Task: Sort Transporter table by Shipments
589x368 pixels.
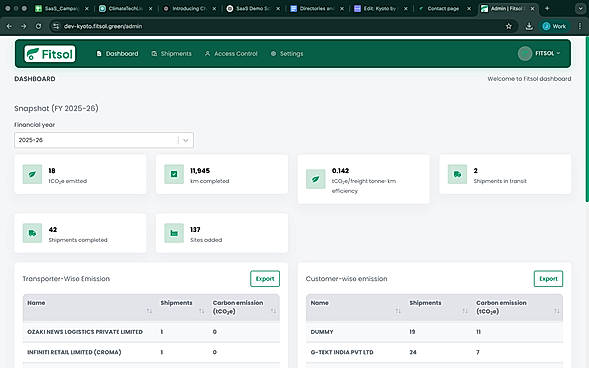Action: [202, 311]
